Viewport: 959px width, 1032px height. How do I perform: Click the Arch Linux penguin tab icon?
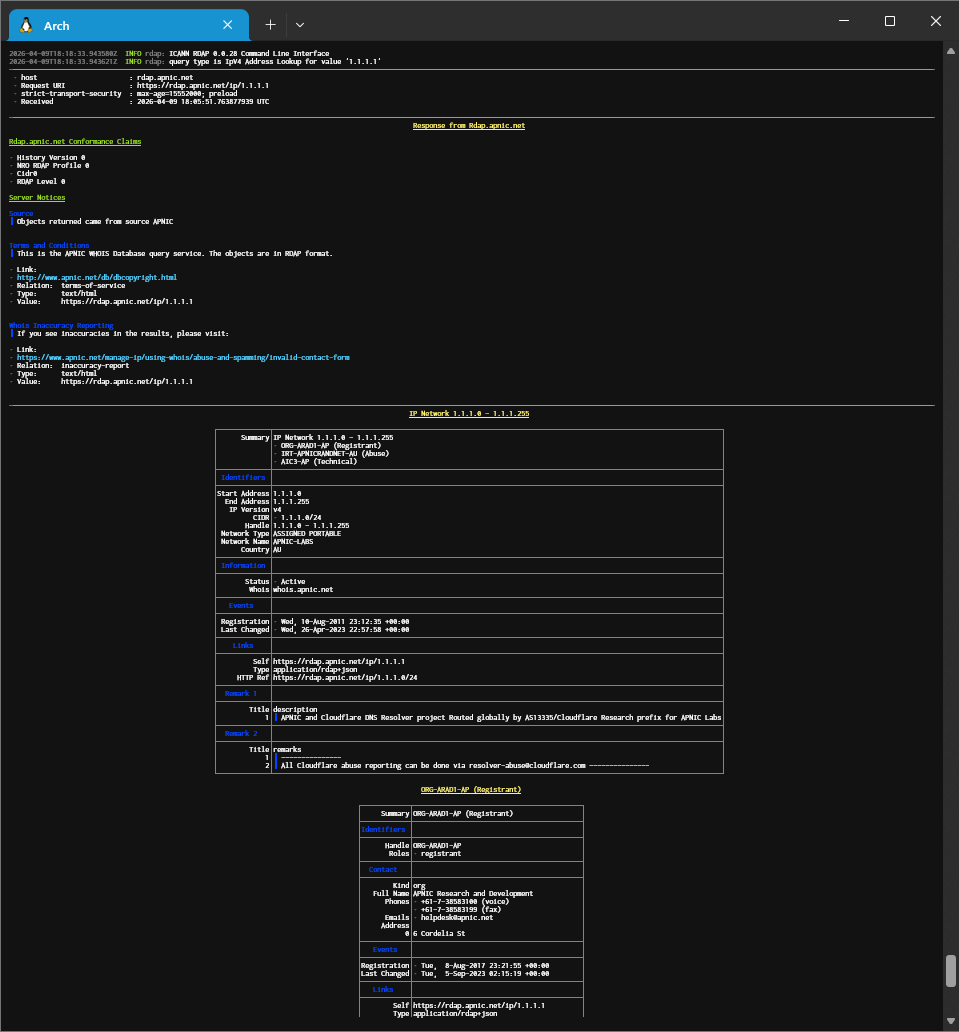pos(26,26)
